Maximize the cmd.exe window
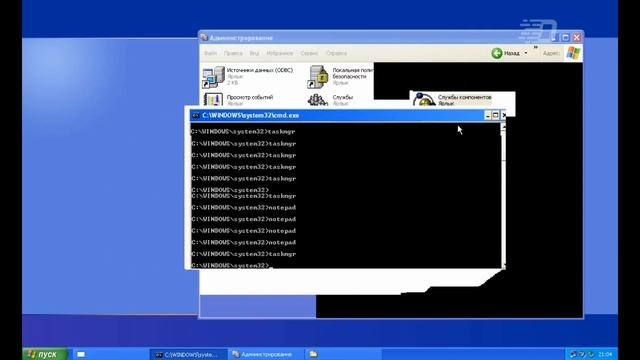The width and height of the screenshot is (640, 360). tap(496, 116)
